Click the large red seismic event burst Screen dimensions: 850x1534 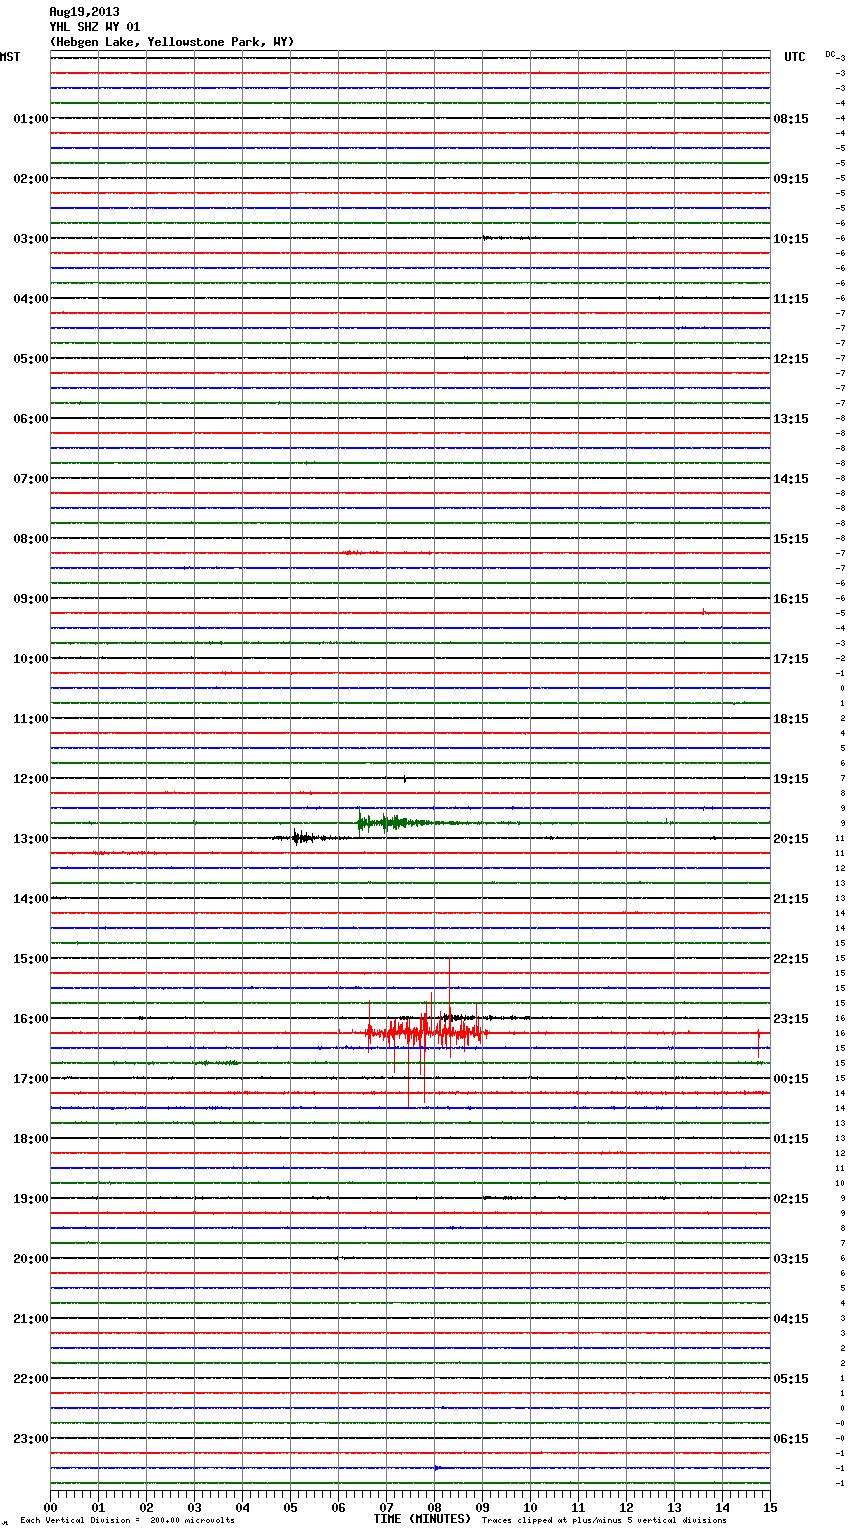[426, 1032]
